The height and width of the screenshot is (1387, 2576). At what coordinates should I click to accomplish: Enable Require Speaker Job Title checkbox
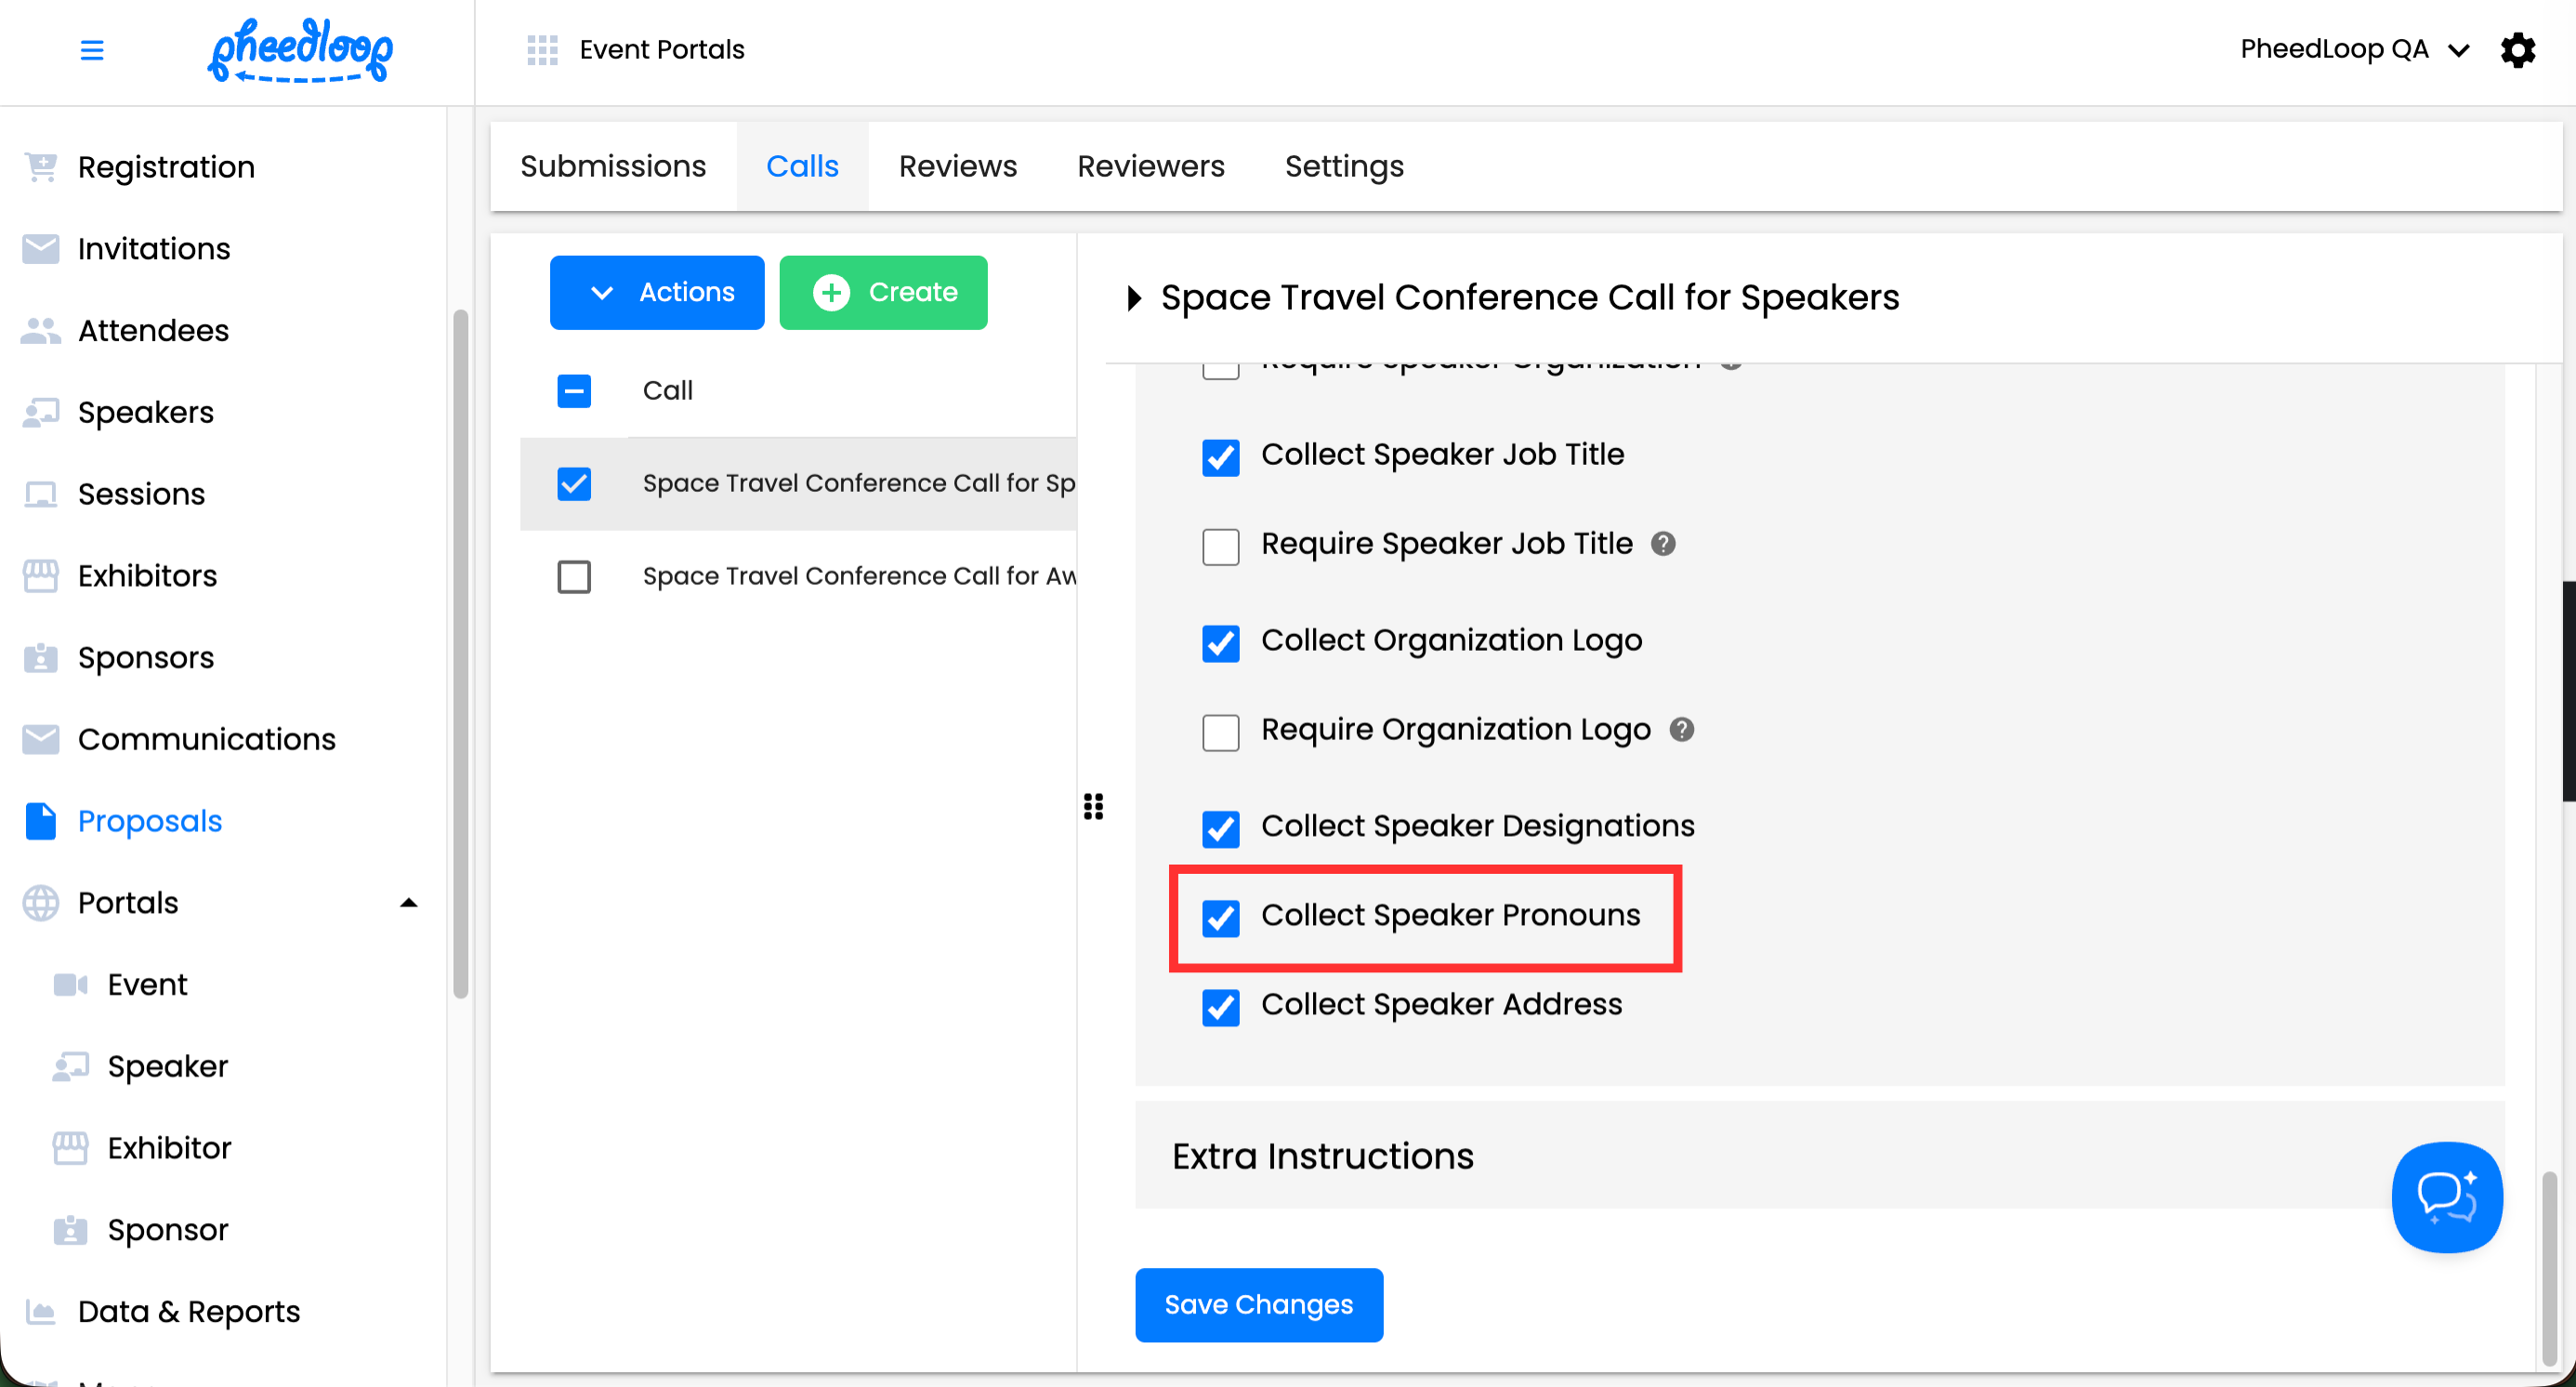pyautogui.click(x=1220, y=547)
